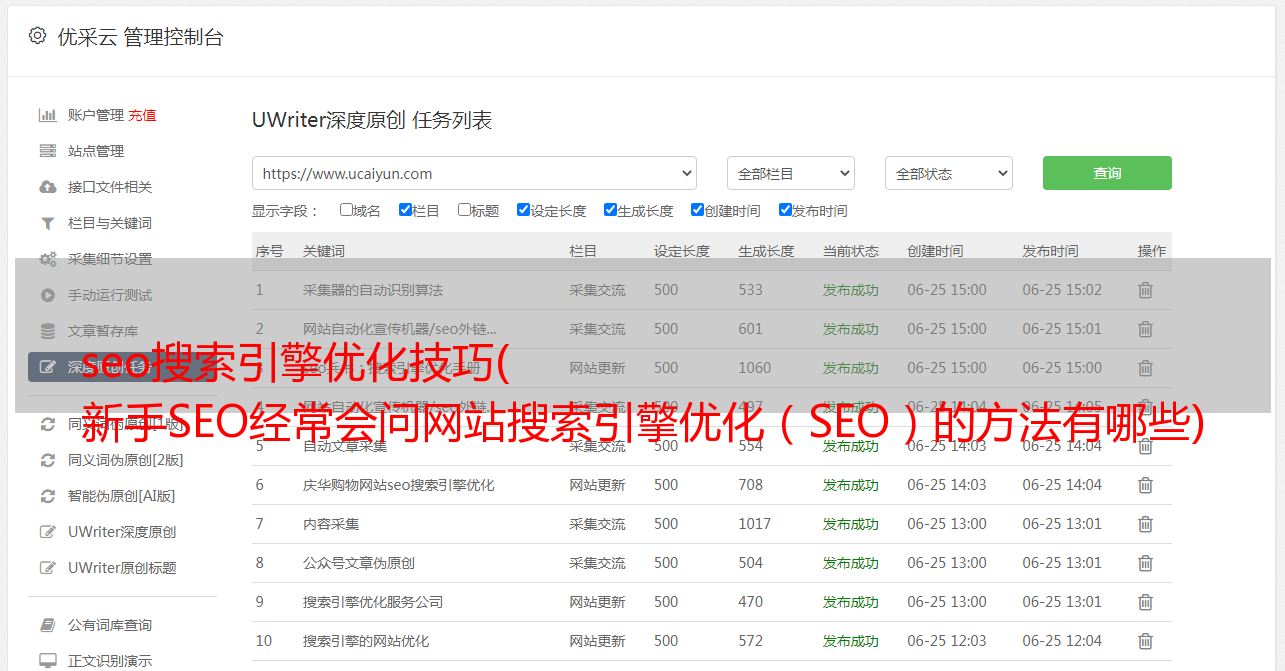1285x671 pixels.
Task: Click the green 查询 button
Action: 1107,173
